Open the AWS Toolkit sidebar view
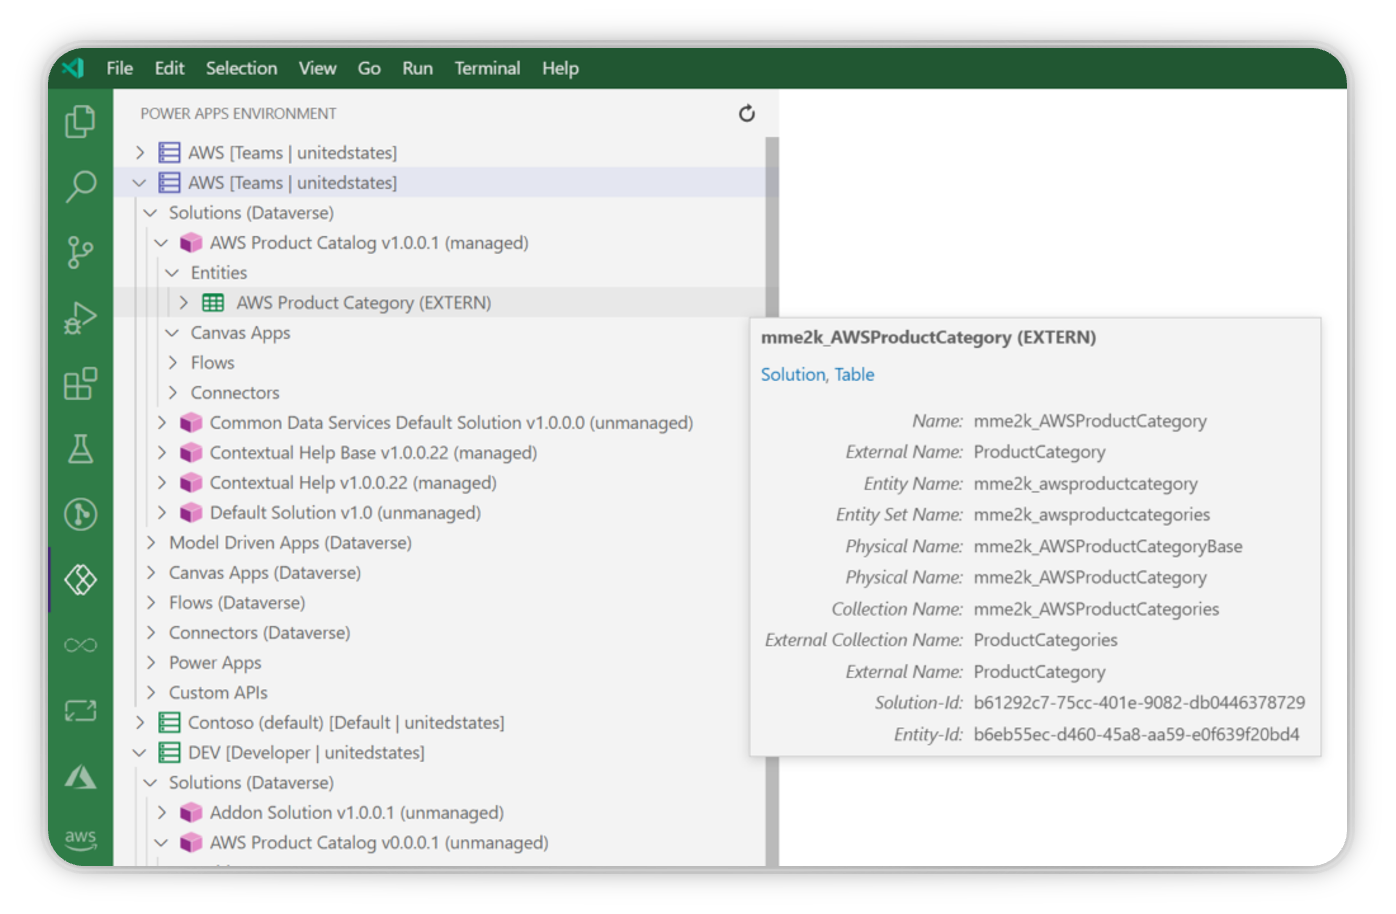 click(80, 838)
